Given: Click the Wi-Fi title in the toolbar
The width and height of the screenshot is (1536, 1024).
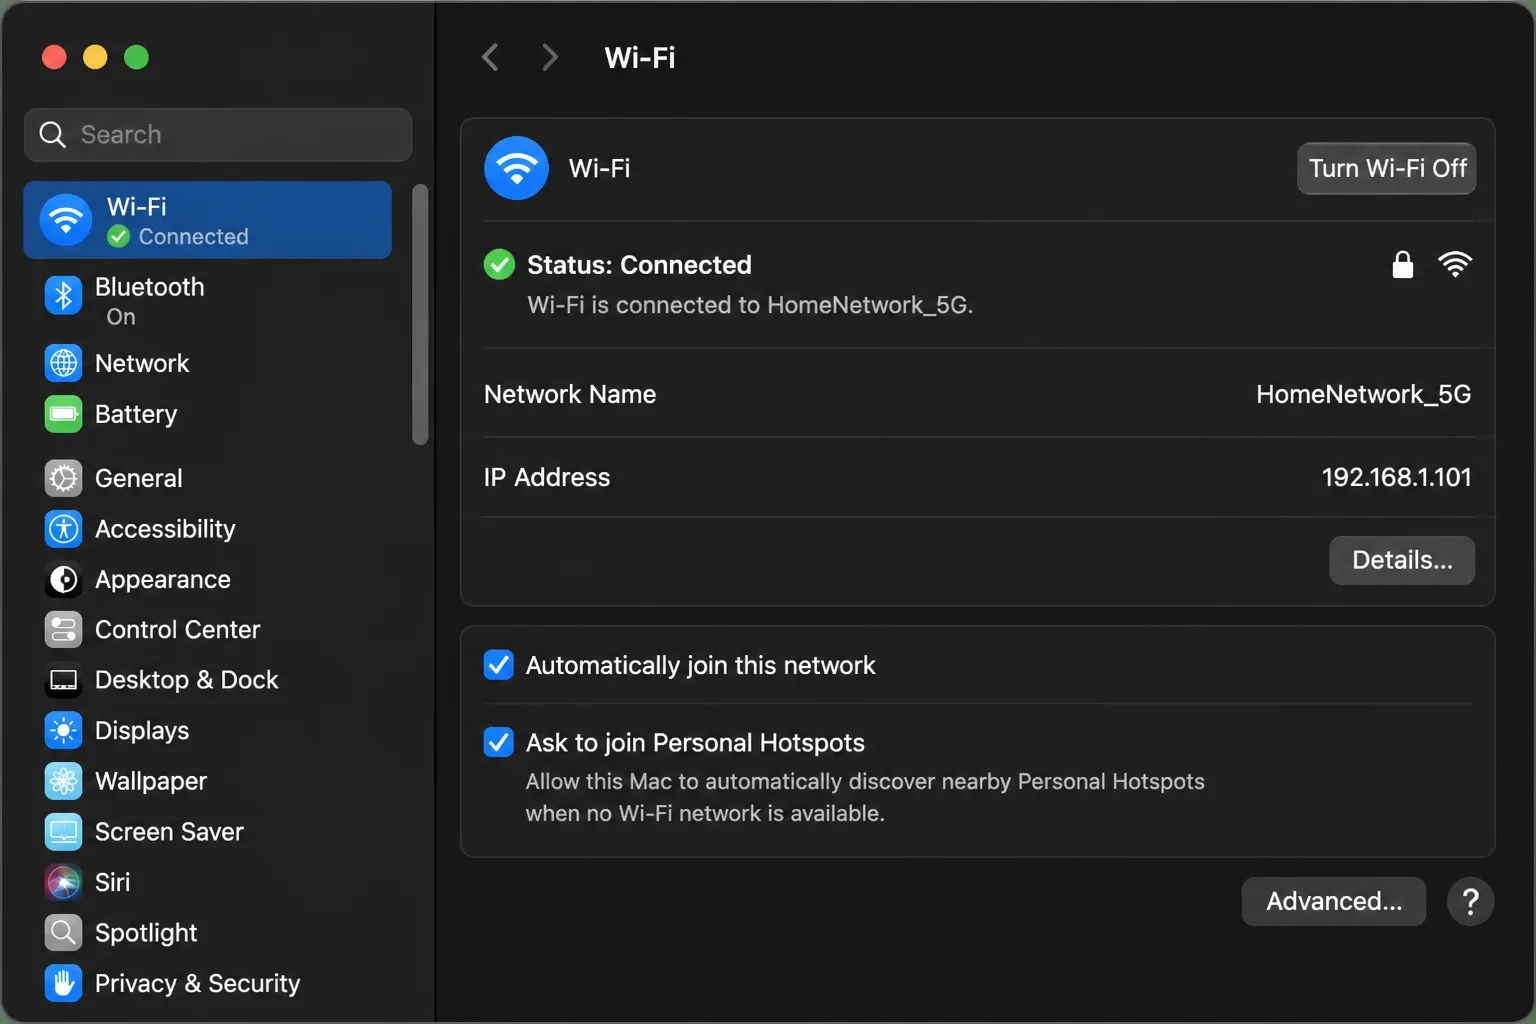Looking at the screenshot, I should 640,58.
